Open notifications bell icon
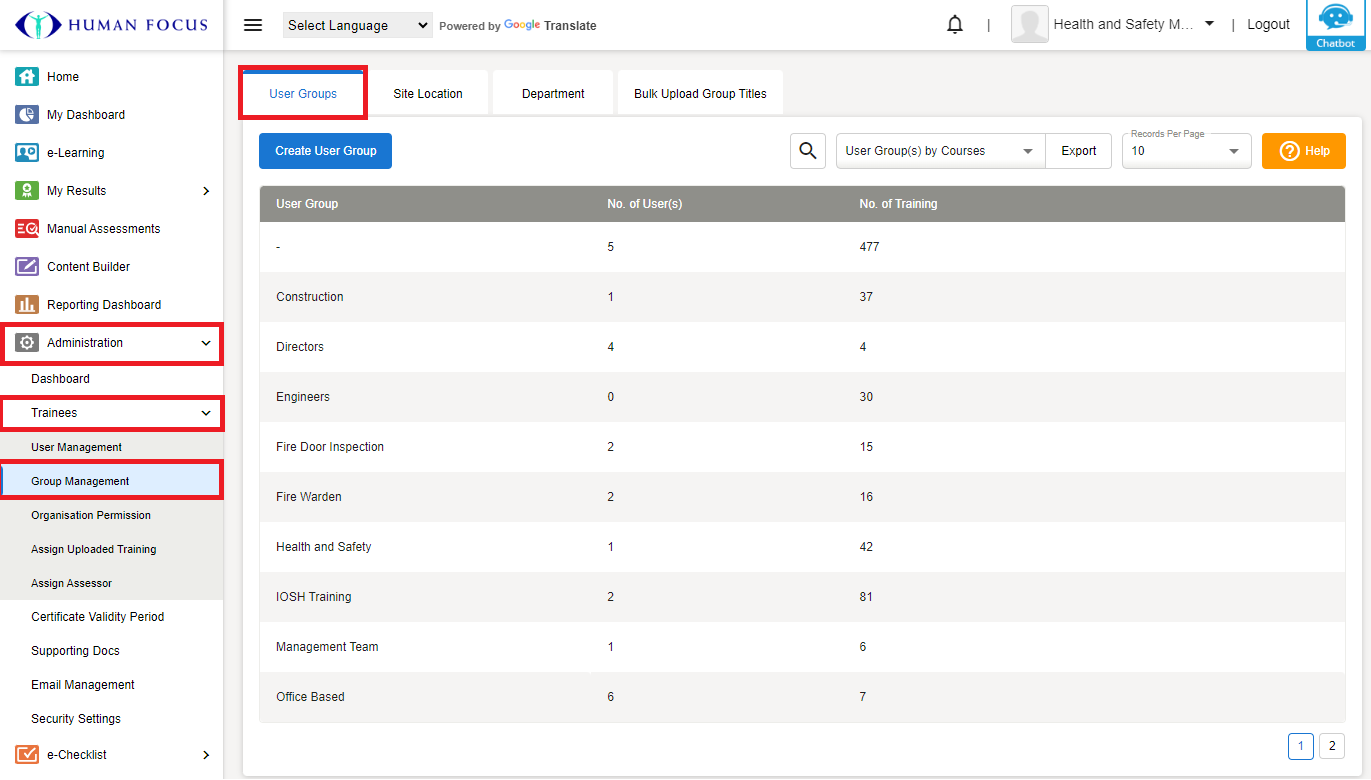This screenshot has width=1371, height=780. point(955,25)
